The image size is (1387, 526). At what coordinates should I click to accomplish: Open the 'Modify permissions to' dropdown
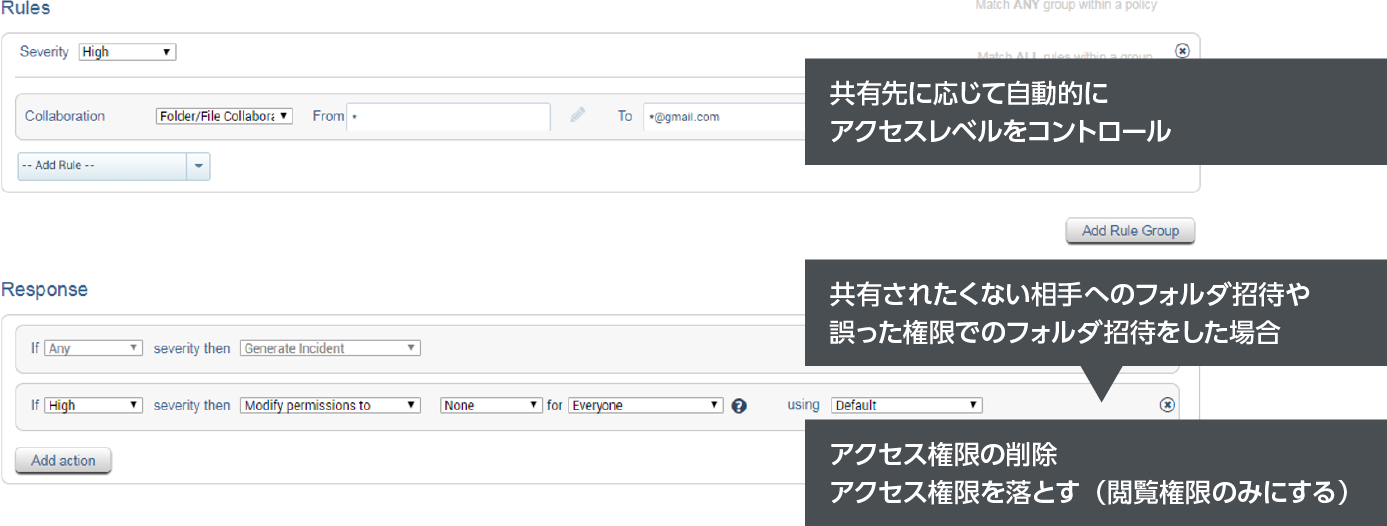click(330, 405)
